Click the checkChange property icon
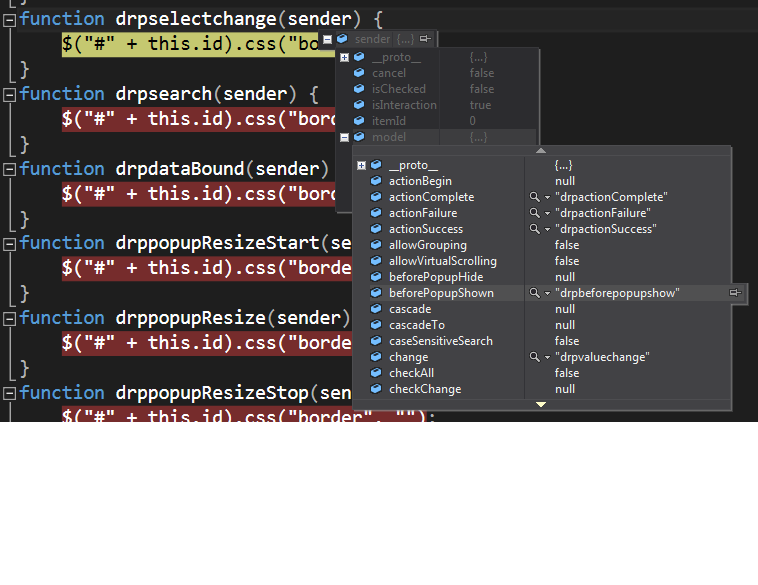The height and width of the screenshot is (585, 758). pos(376,388)
